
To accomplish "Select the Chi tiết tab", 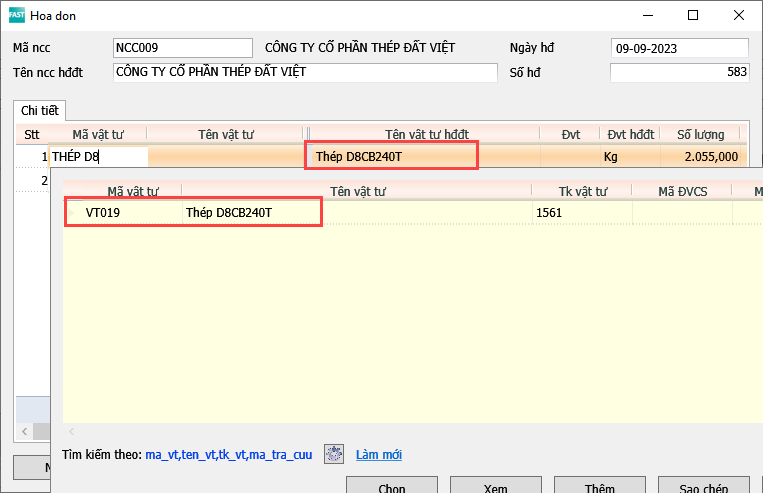I will (39, 110).
